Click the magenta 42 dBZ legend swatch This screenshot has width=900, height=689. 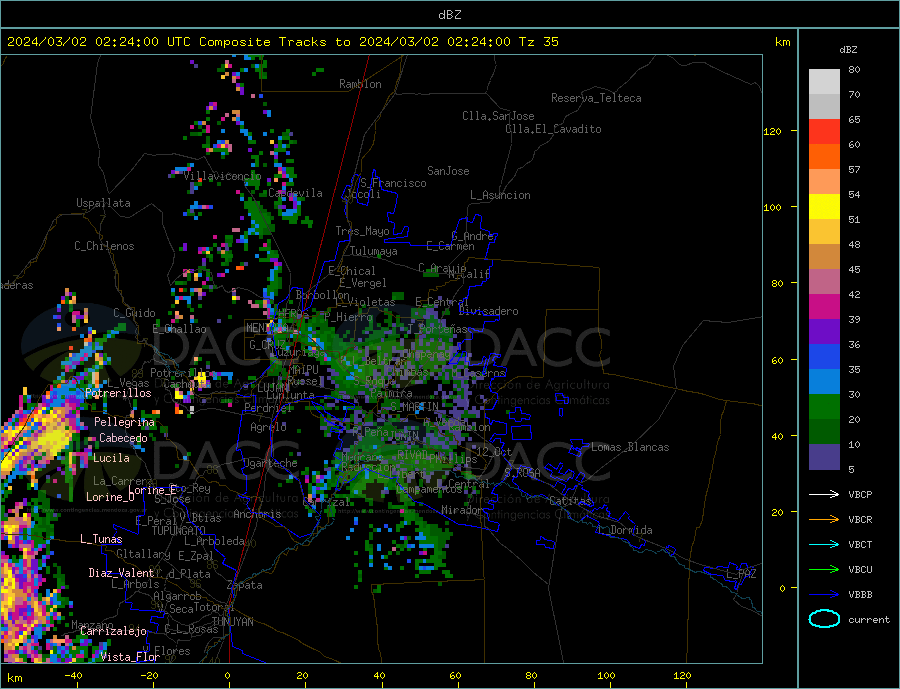tap(824, 307)
